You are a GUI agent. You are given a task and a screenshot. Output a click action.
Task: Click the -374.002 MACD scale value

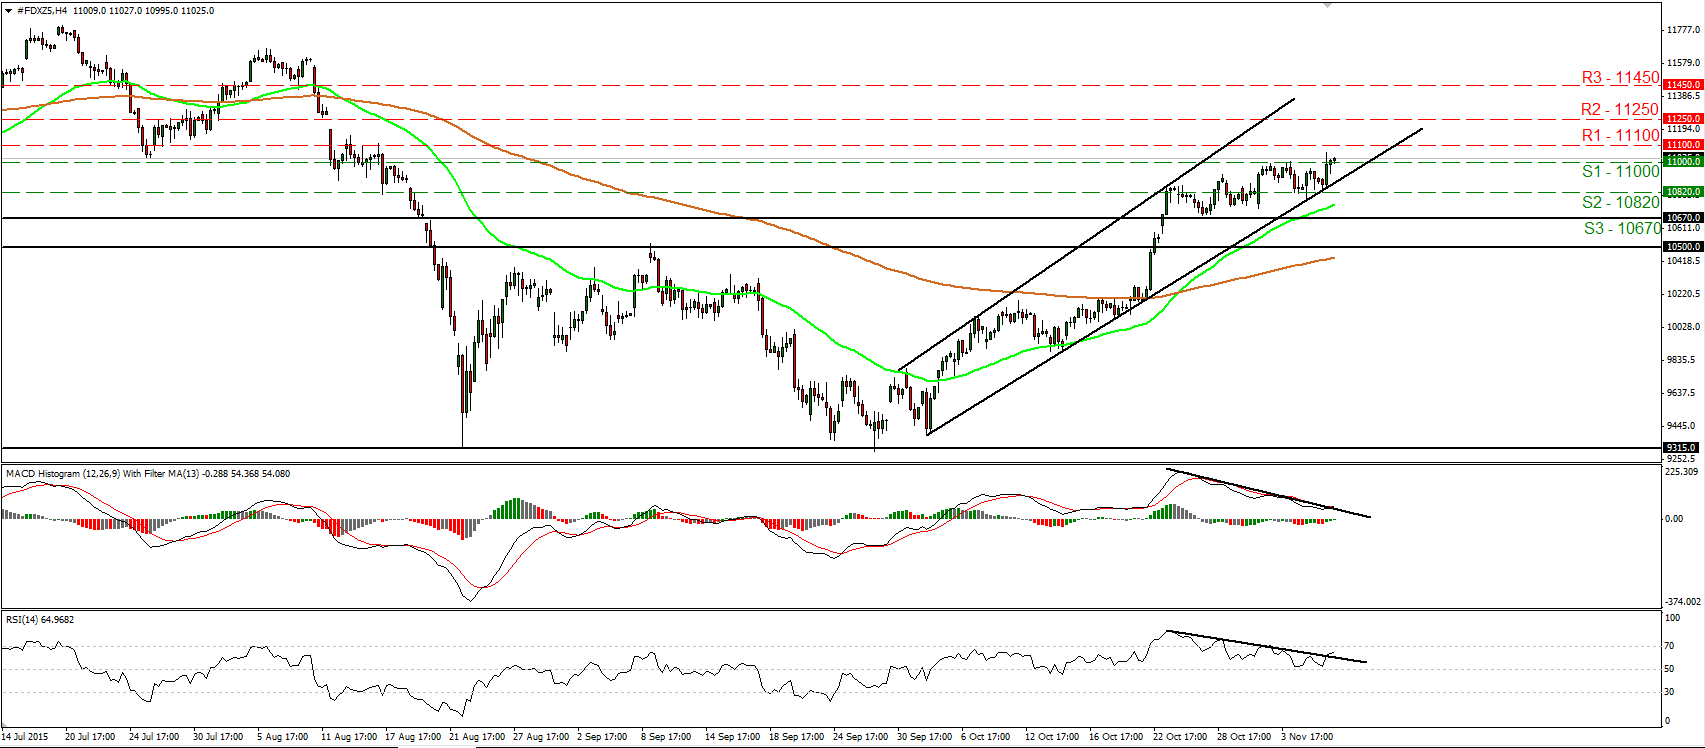pos(1682,601)
